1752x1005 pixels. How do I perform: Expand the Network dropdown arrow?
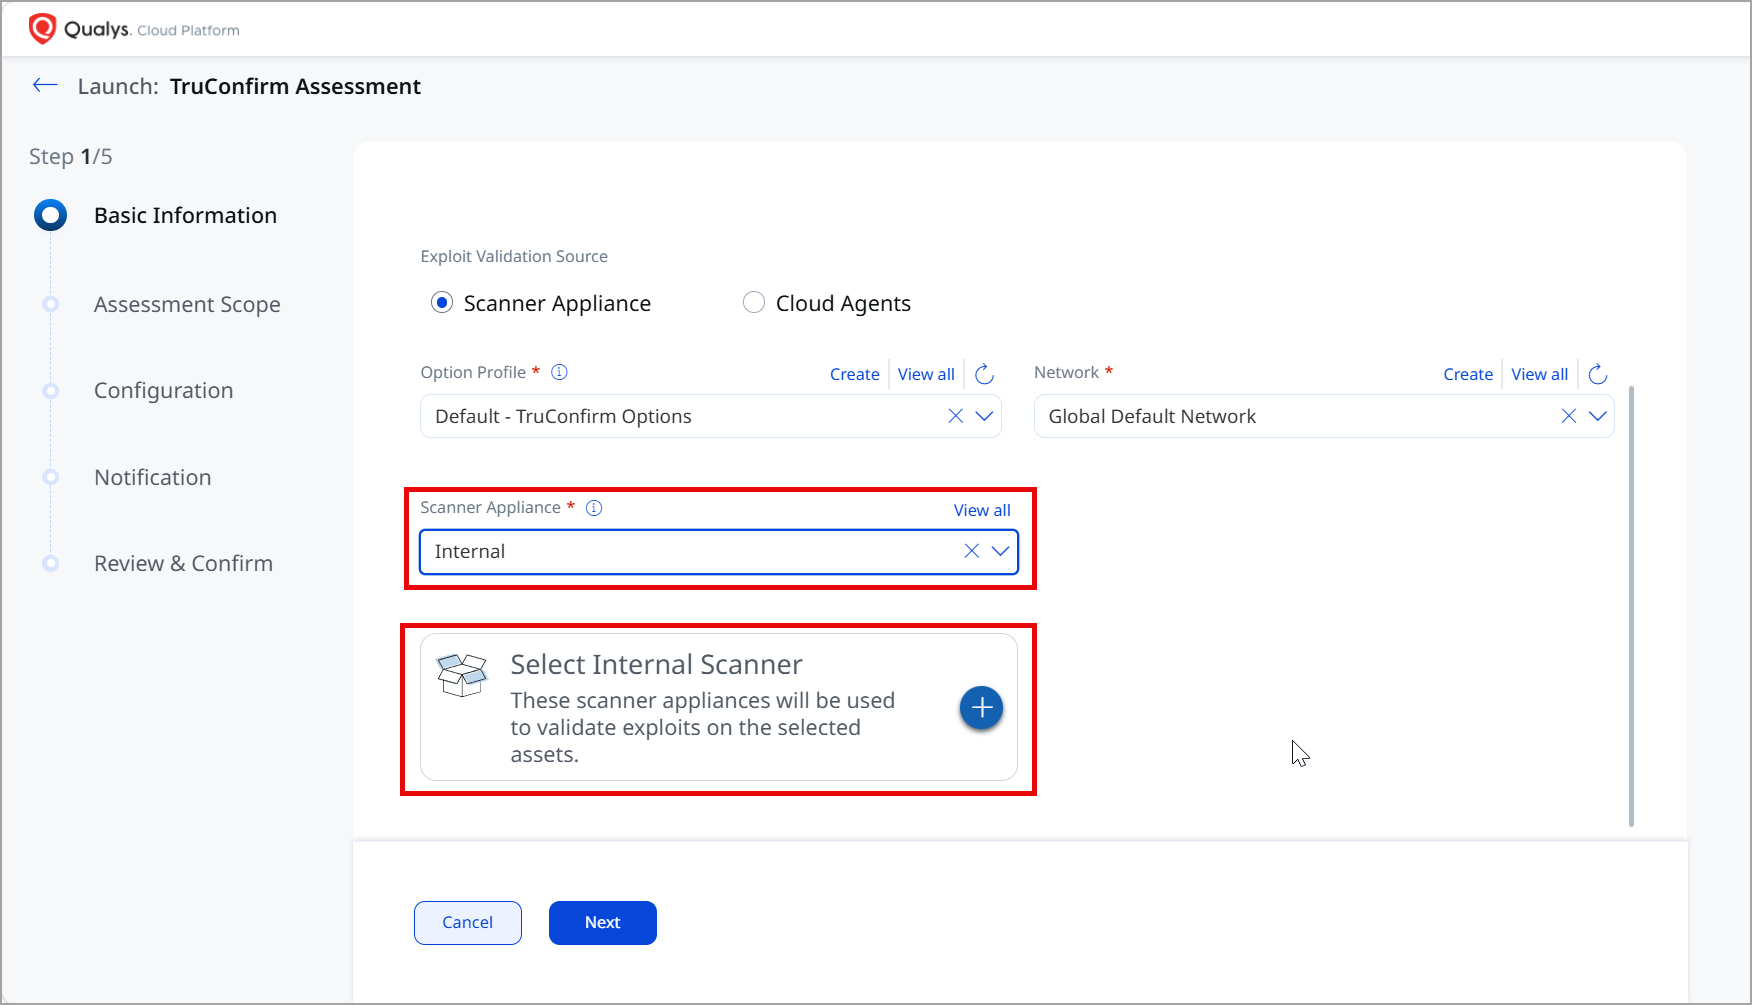click(x=1598, y=416)
